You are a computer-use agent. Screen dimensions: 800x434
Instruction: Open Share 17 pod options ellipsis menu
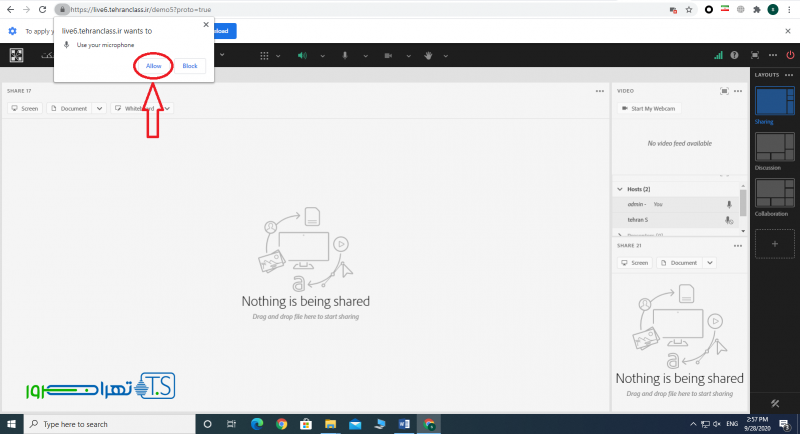tap(599, 90)
